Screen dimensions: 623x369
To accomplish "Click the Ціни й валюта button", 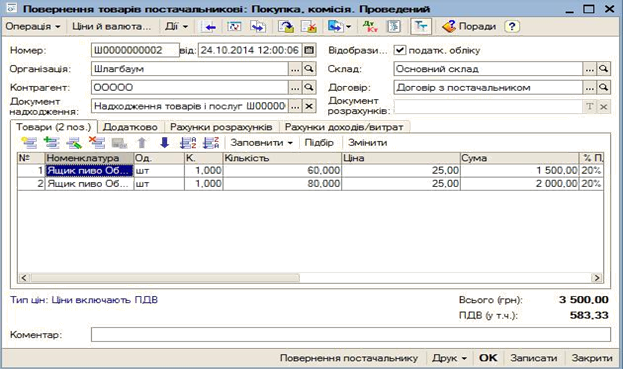I will tap(112, 26).
